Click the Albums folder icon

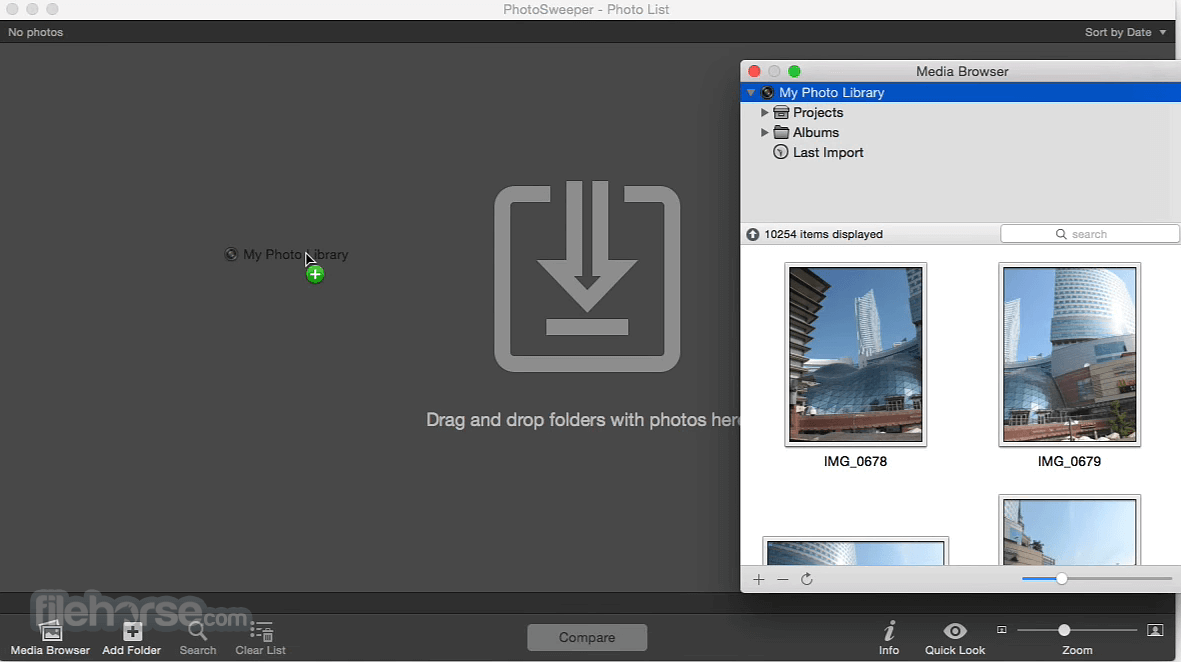coord(781,133)
